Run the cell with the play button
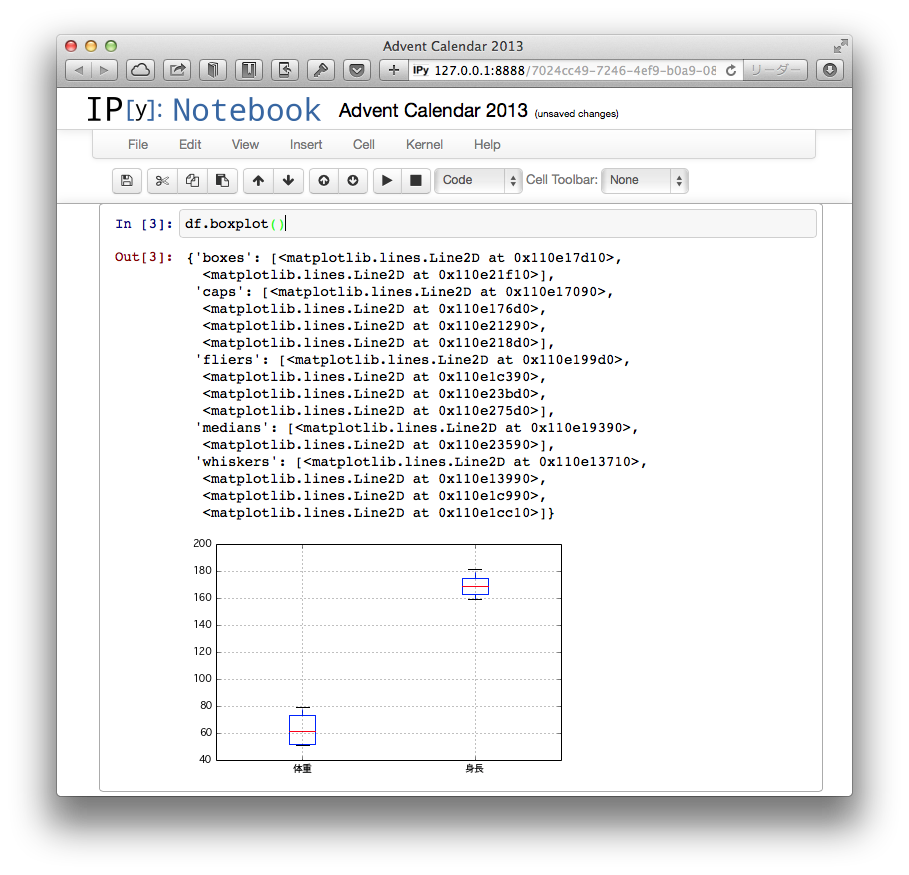The height and width of the screenshot is (875, 909). click(387, 180)
